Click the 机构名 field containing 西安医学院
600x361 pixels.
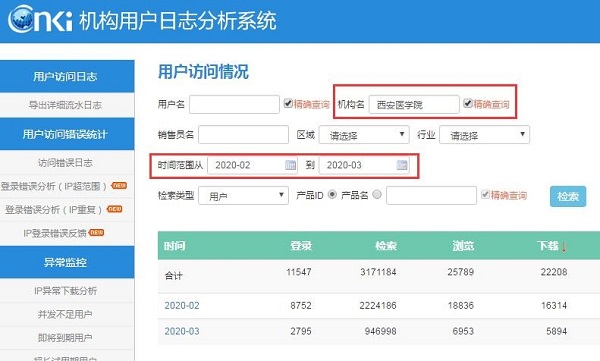414,105
